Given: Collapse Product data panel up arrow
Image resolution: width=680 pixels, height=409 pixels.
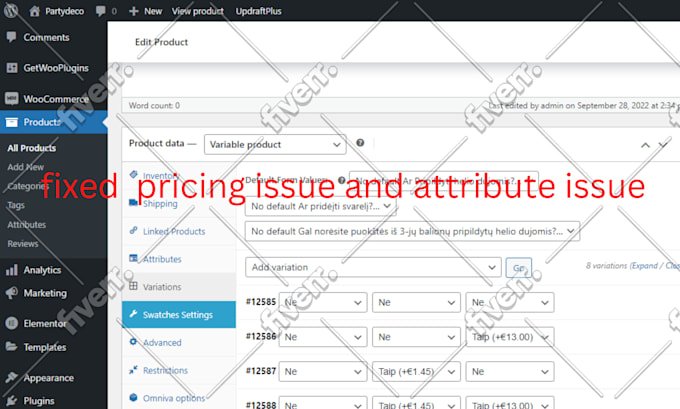Looking at the screenshot, I should [645, 145].
